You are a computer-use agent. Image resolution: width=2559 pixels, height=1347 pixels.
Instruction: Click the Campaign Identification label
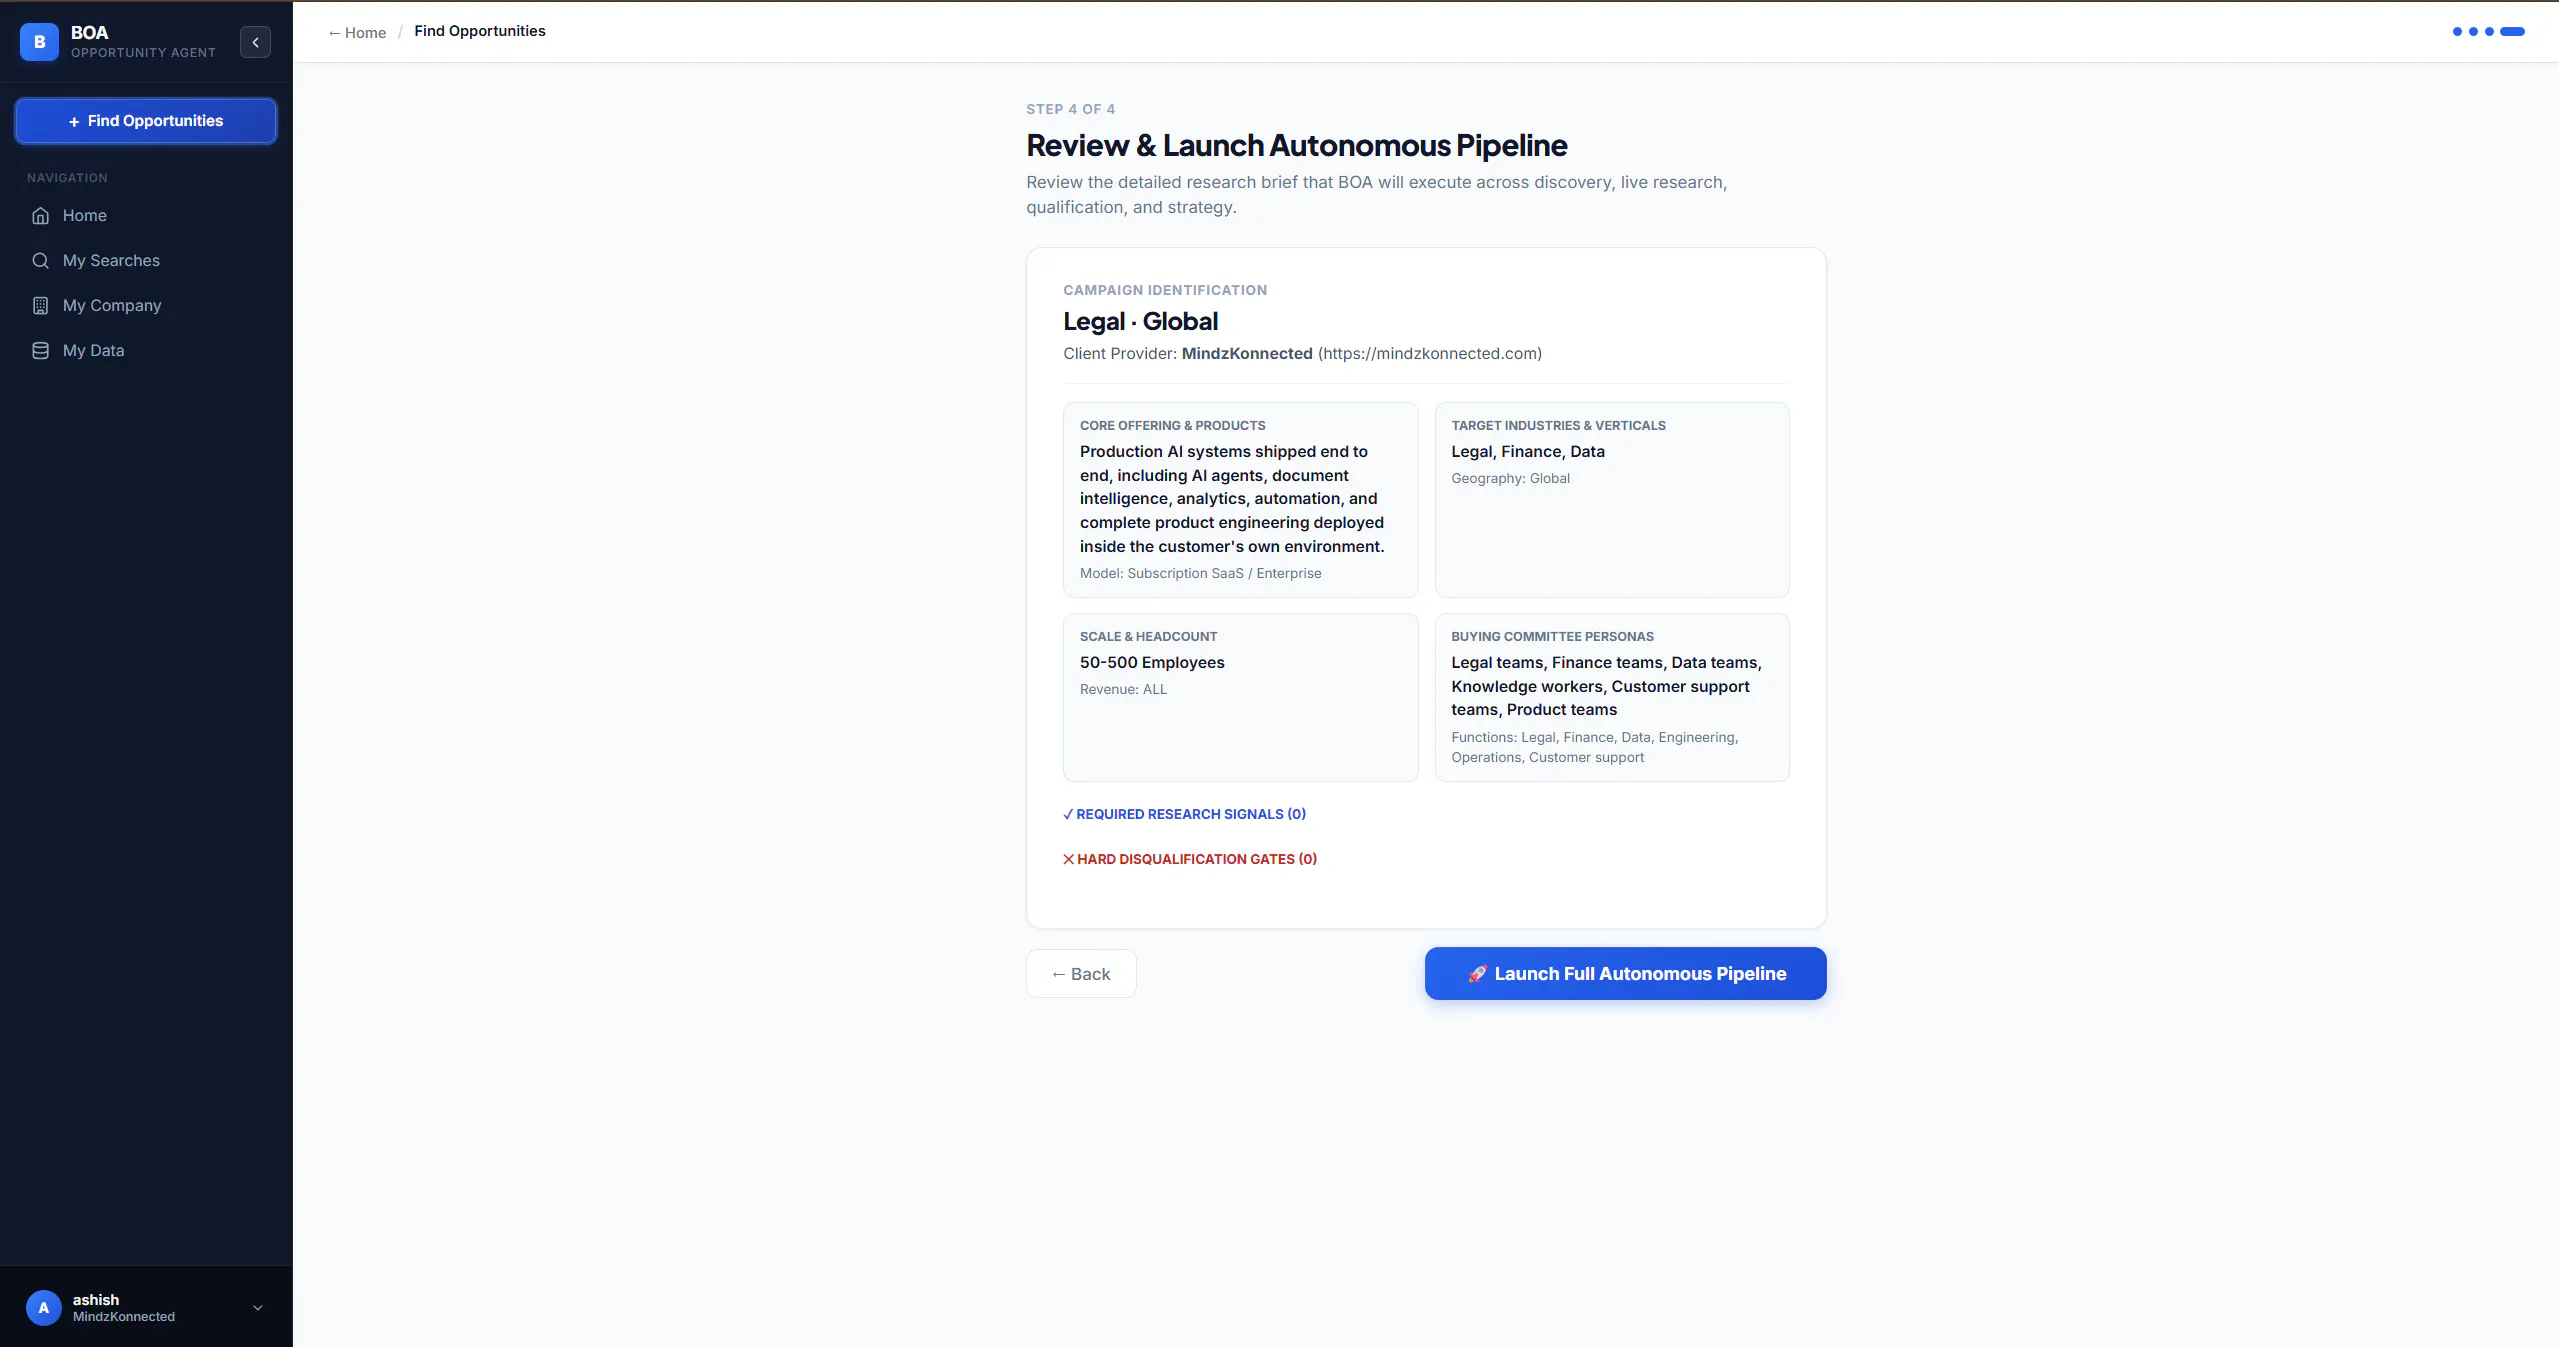coord(1165,290)
